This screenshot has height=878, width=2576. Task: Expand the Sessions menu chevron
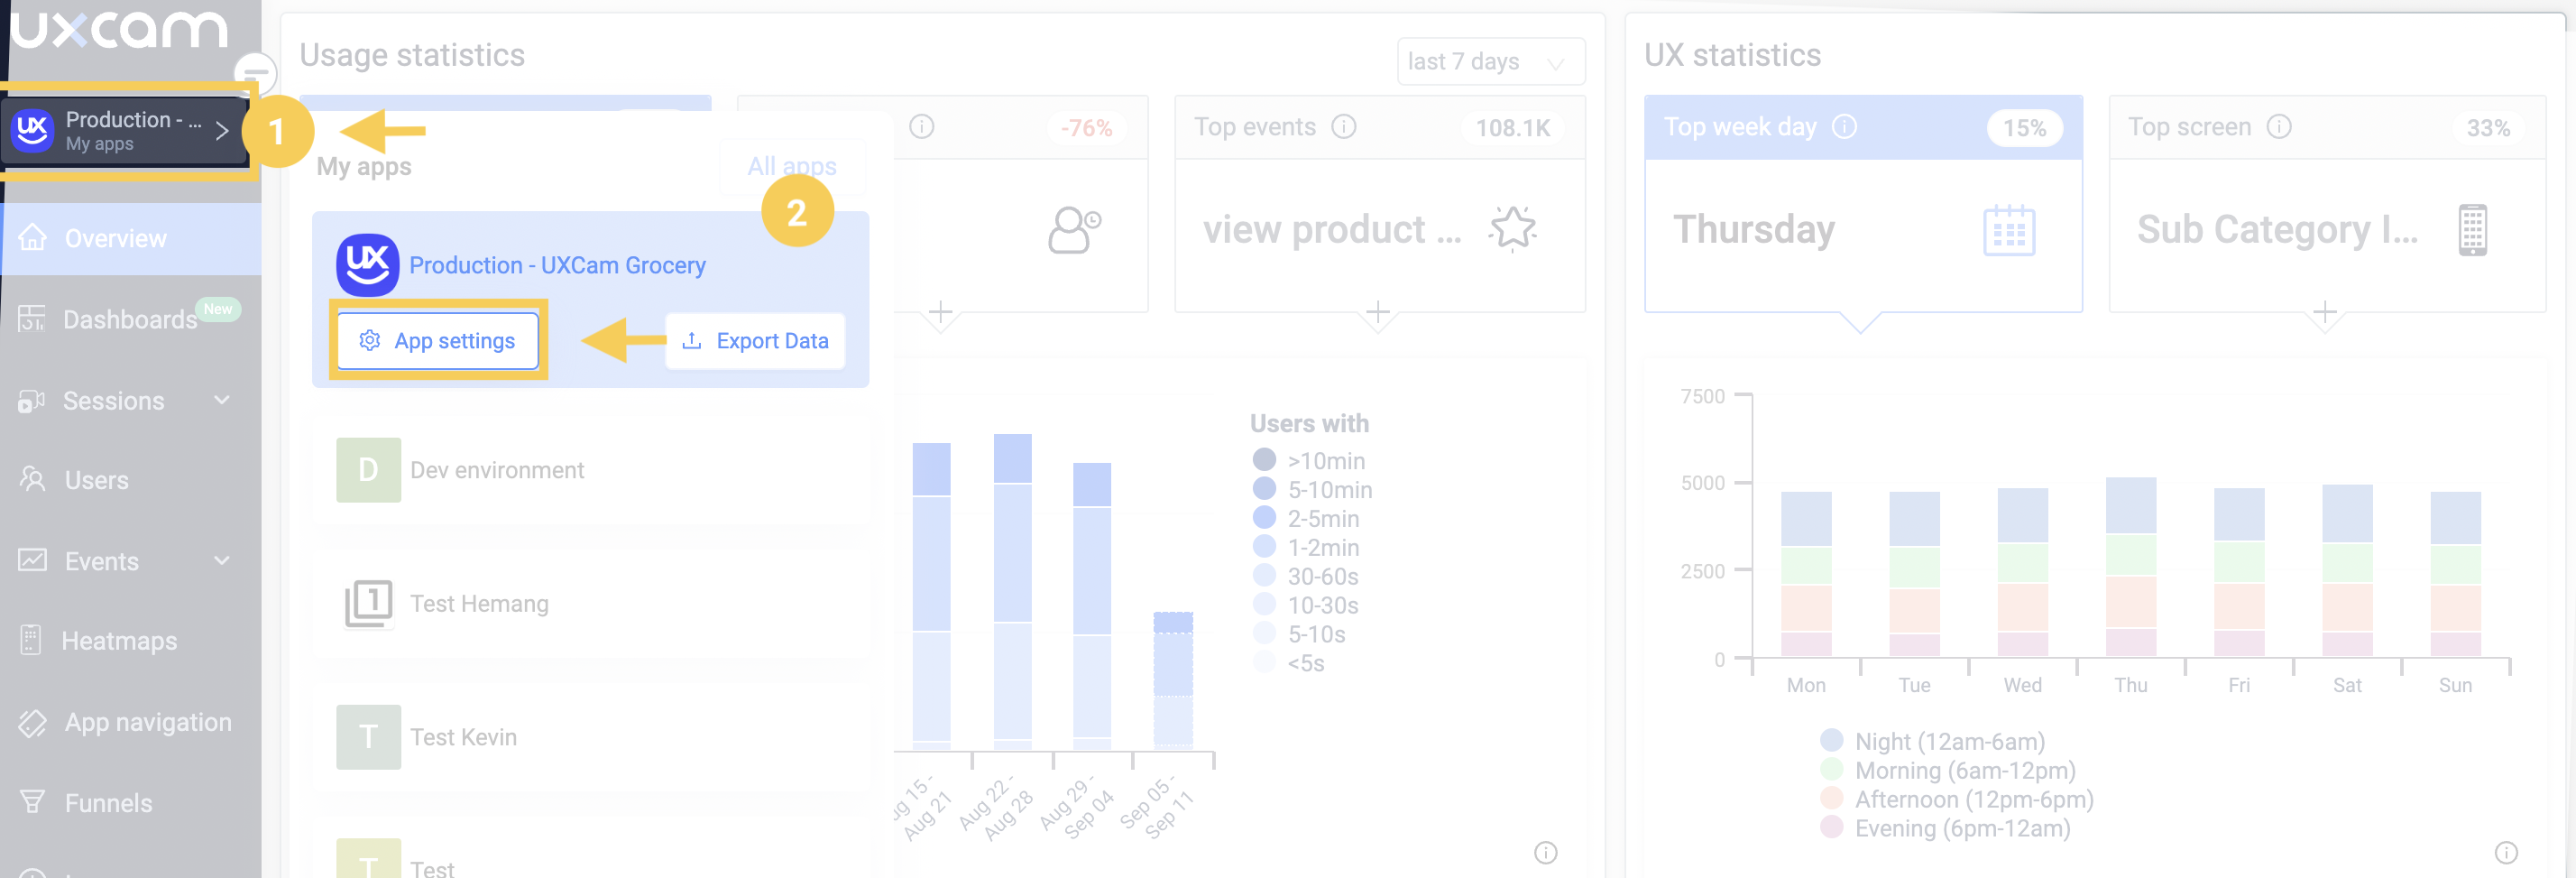click(222, 400)
